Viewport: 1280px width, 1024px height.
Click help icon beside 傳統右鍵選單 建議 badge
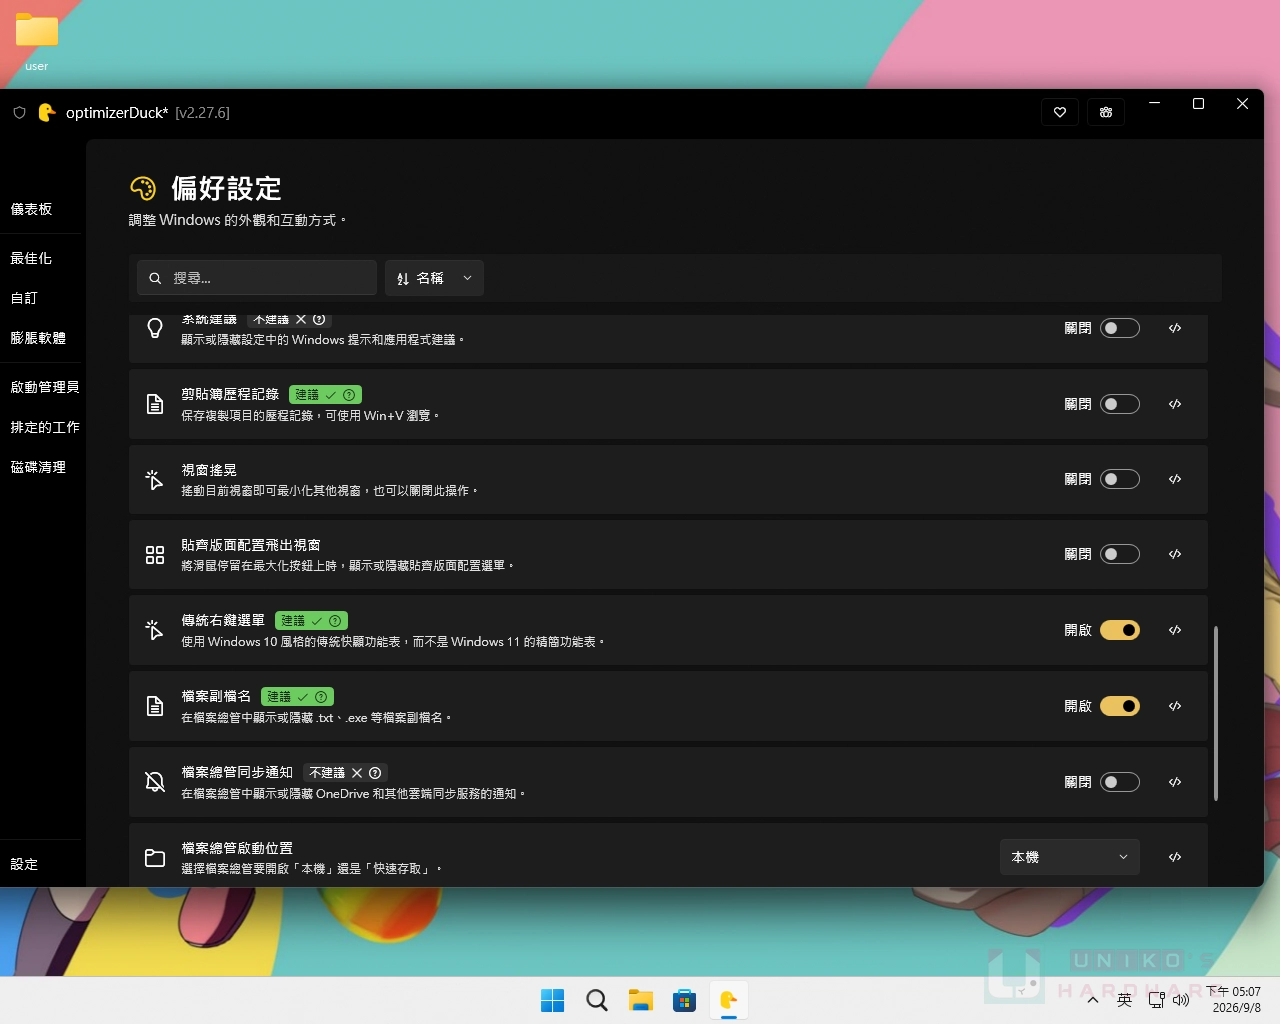335,621
